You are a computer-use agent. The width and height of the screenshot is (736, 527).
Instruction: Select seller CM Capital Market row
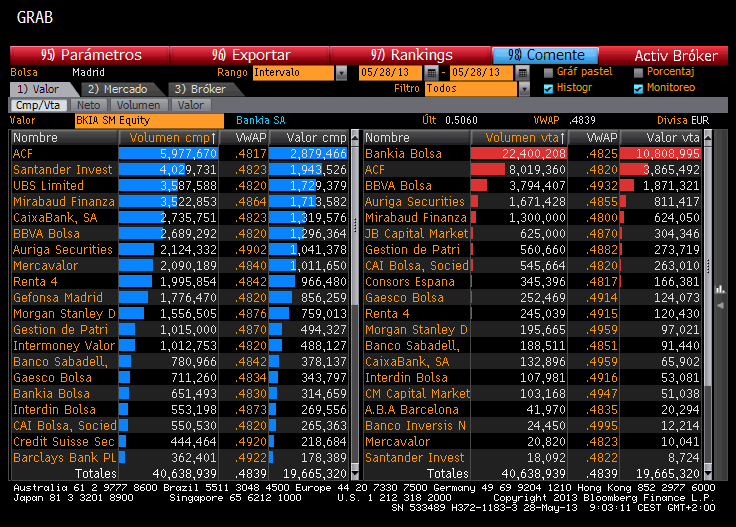tap(533, 394)
